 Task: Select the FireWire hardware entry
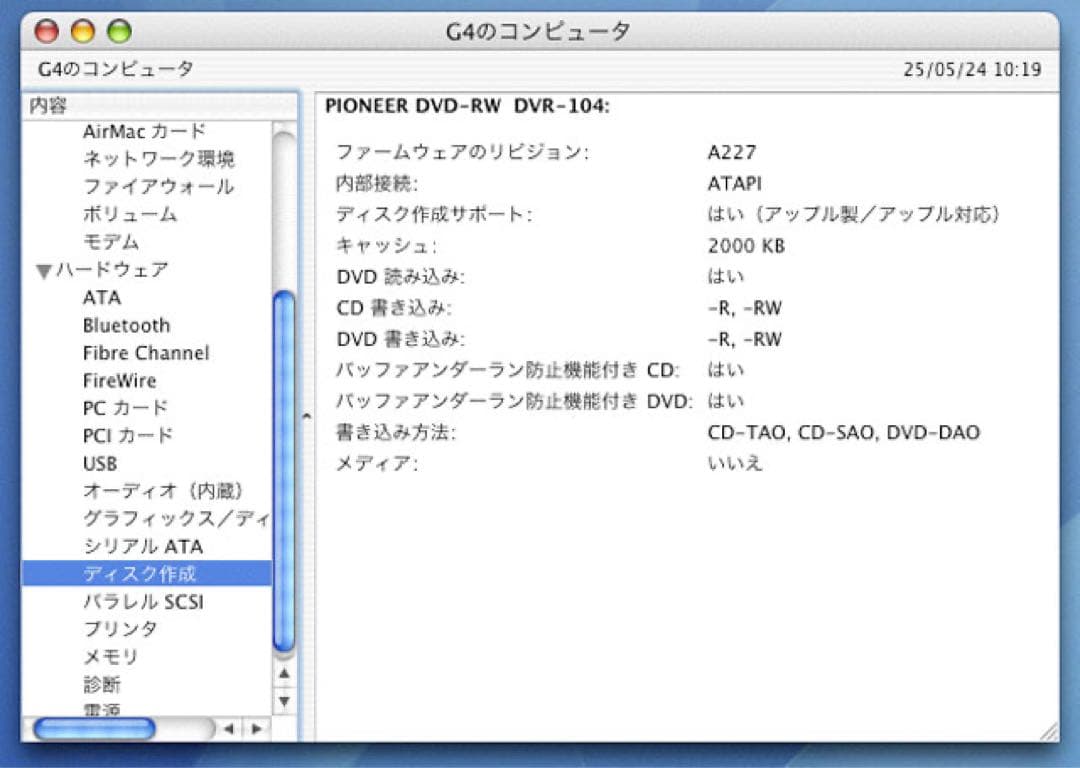pos(118,380)
